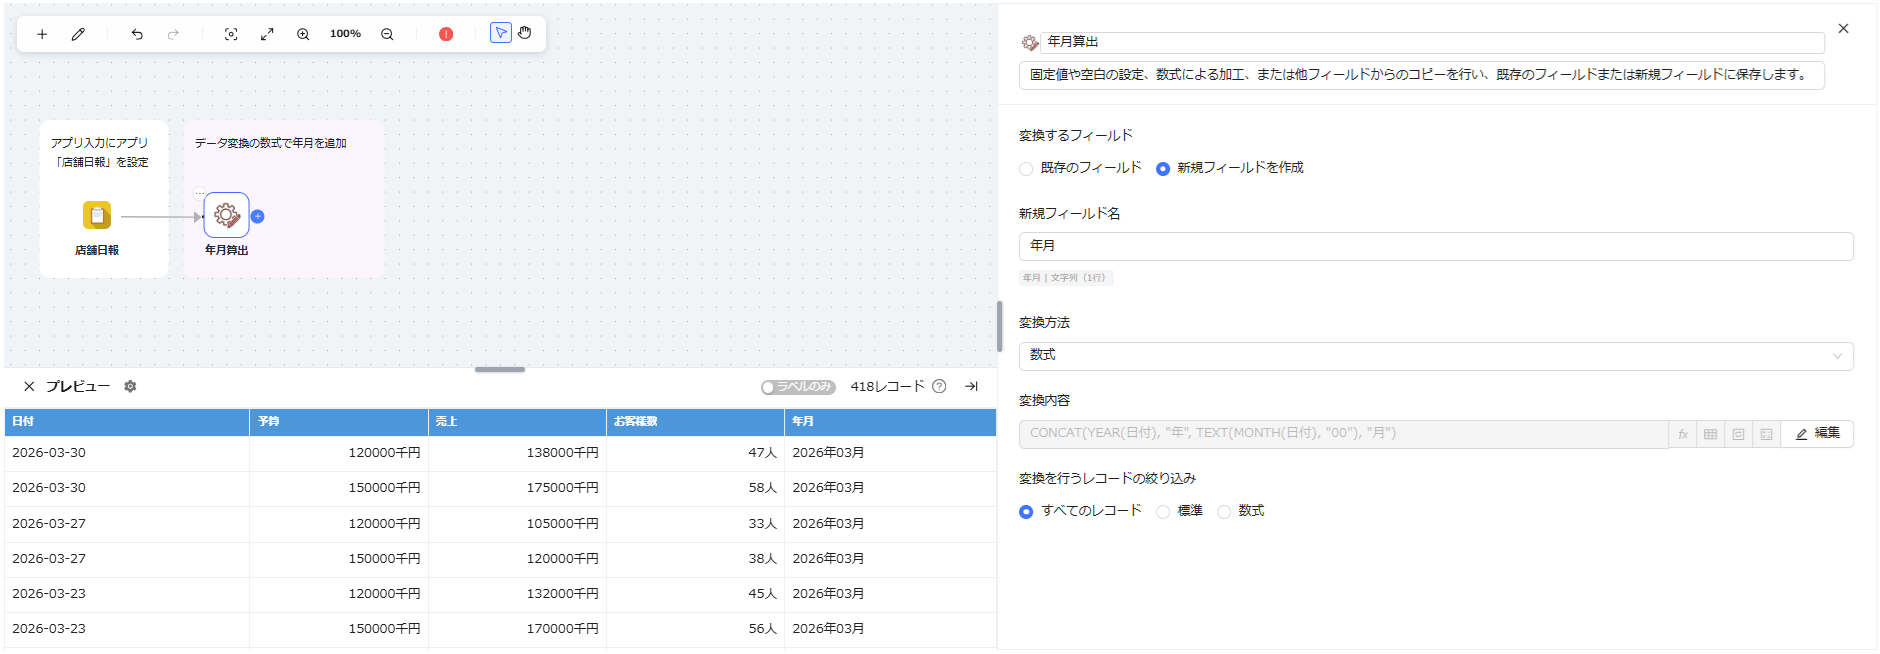Open preview settings gear icon

130,386
